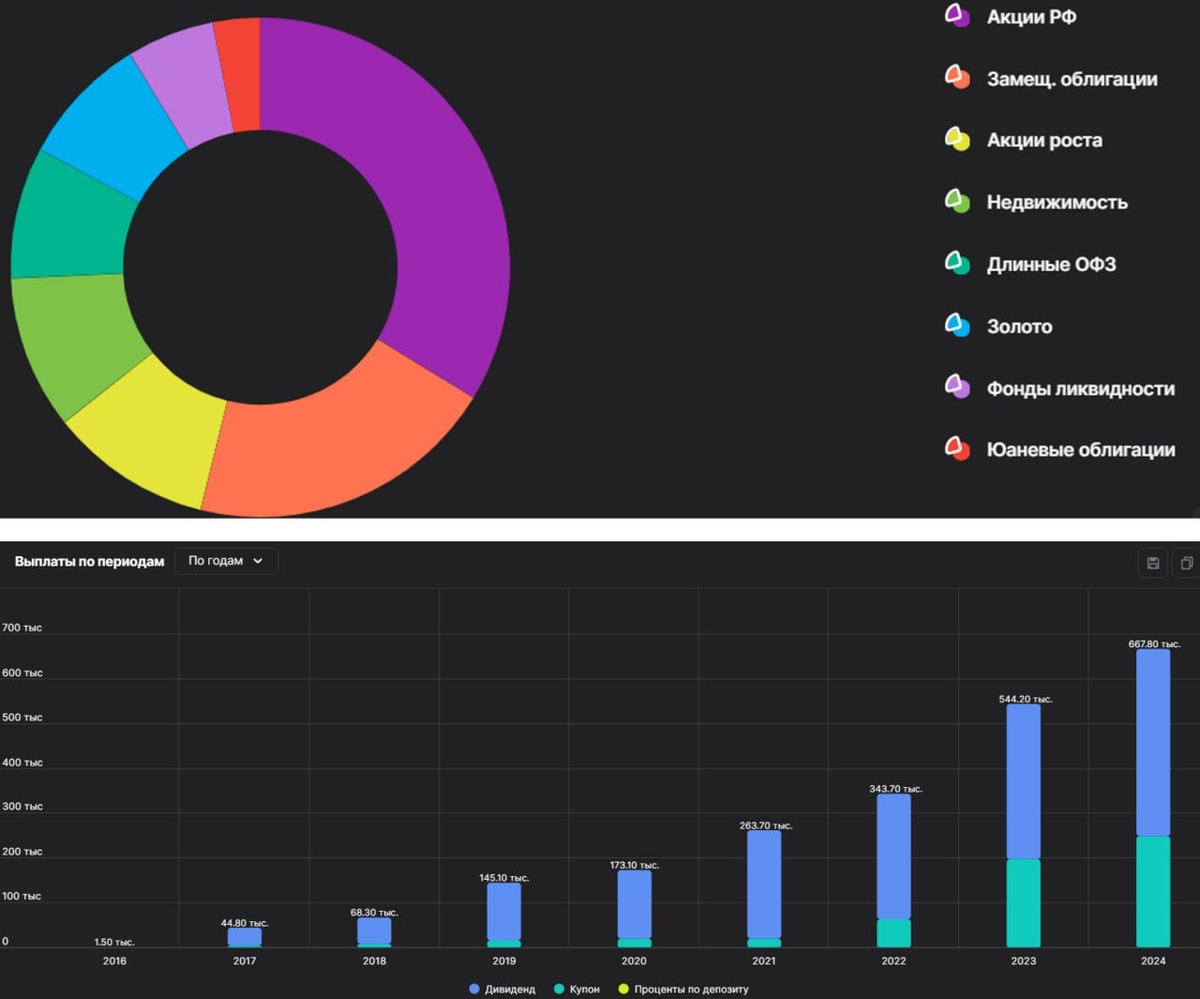This screenshot has width=1200, height=999.
Task: Click the 667.80 тыс. value label
Action: coord(1153,644)
